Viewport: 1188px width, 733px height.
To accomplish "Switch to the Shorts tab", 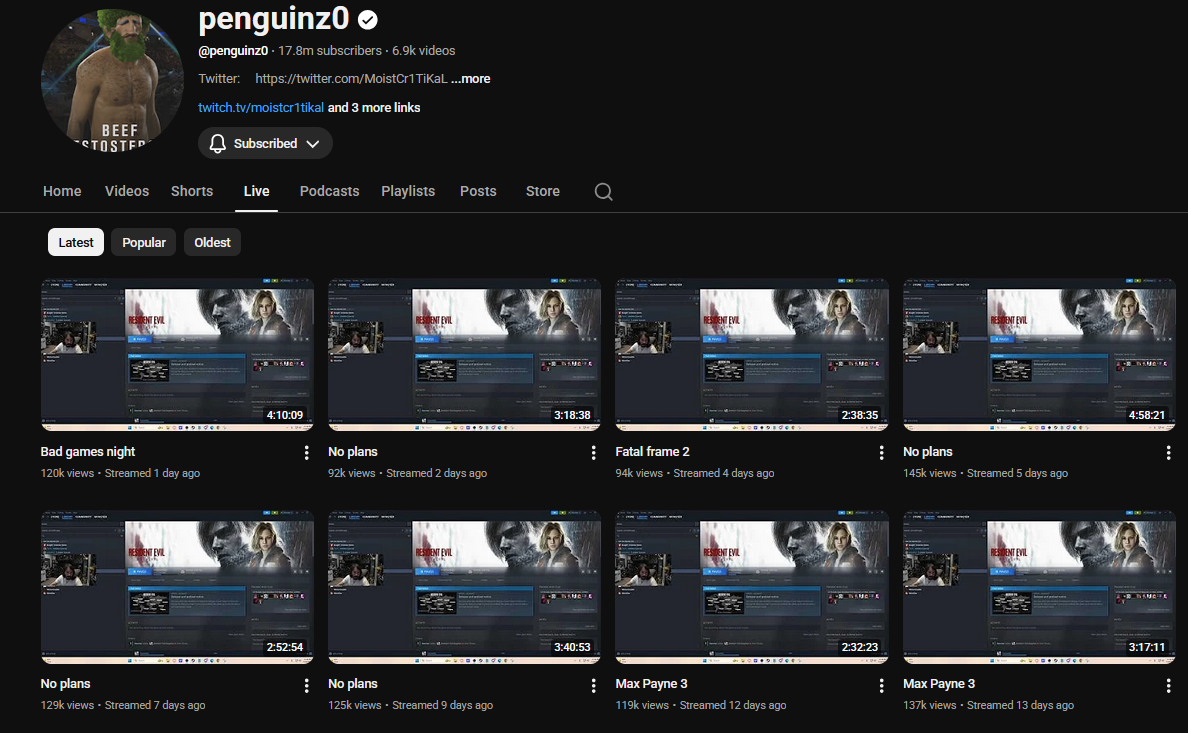I will click(192, 191).
